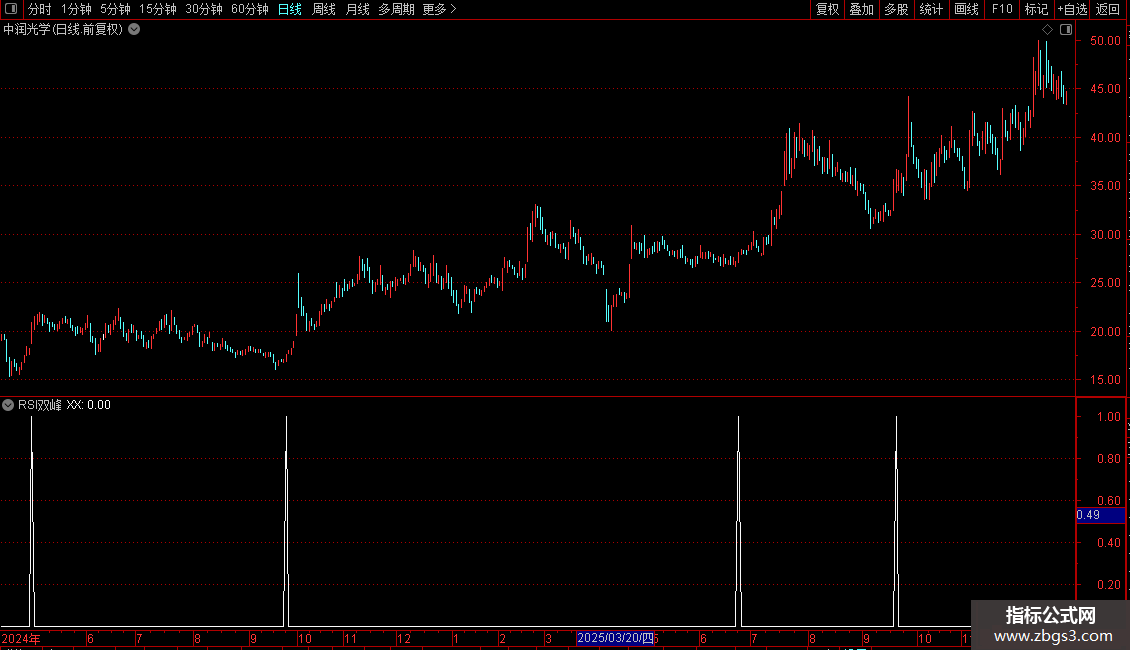Select the 60分钟 period
Image resolution: width=1130 pixels, height=650 pixels.
pyautogui.click(x=249, y=9)
